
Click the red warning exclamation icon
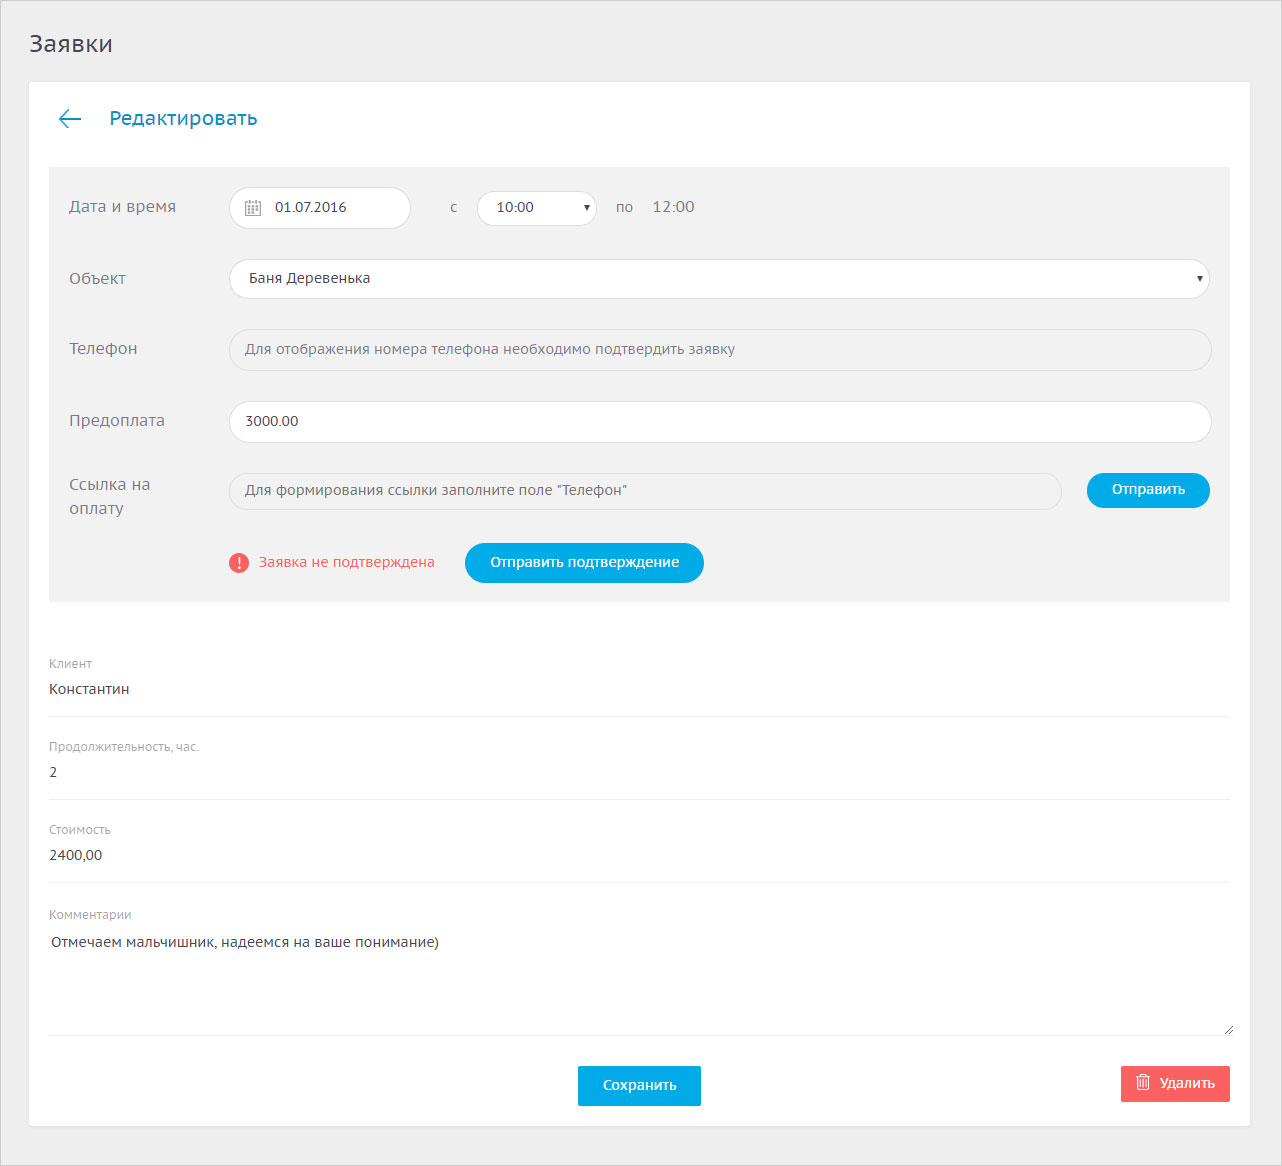(239, 563)
